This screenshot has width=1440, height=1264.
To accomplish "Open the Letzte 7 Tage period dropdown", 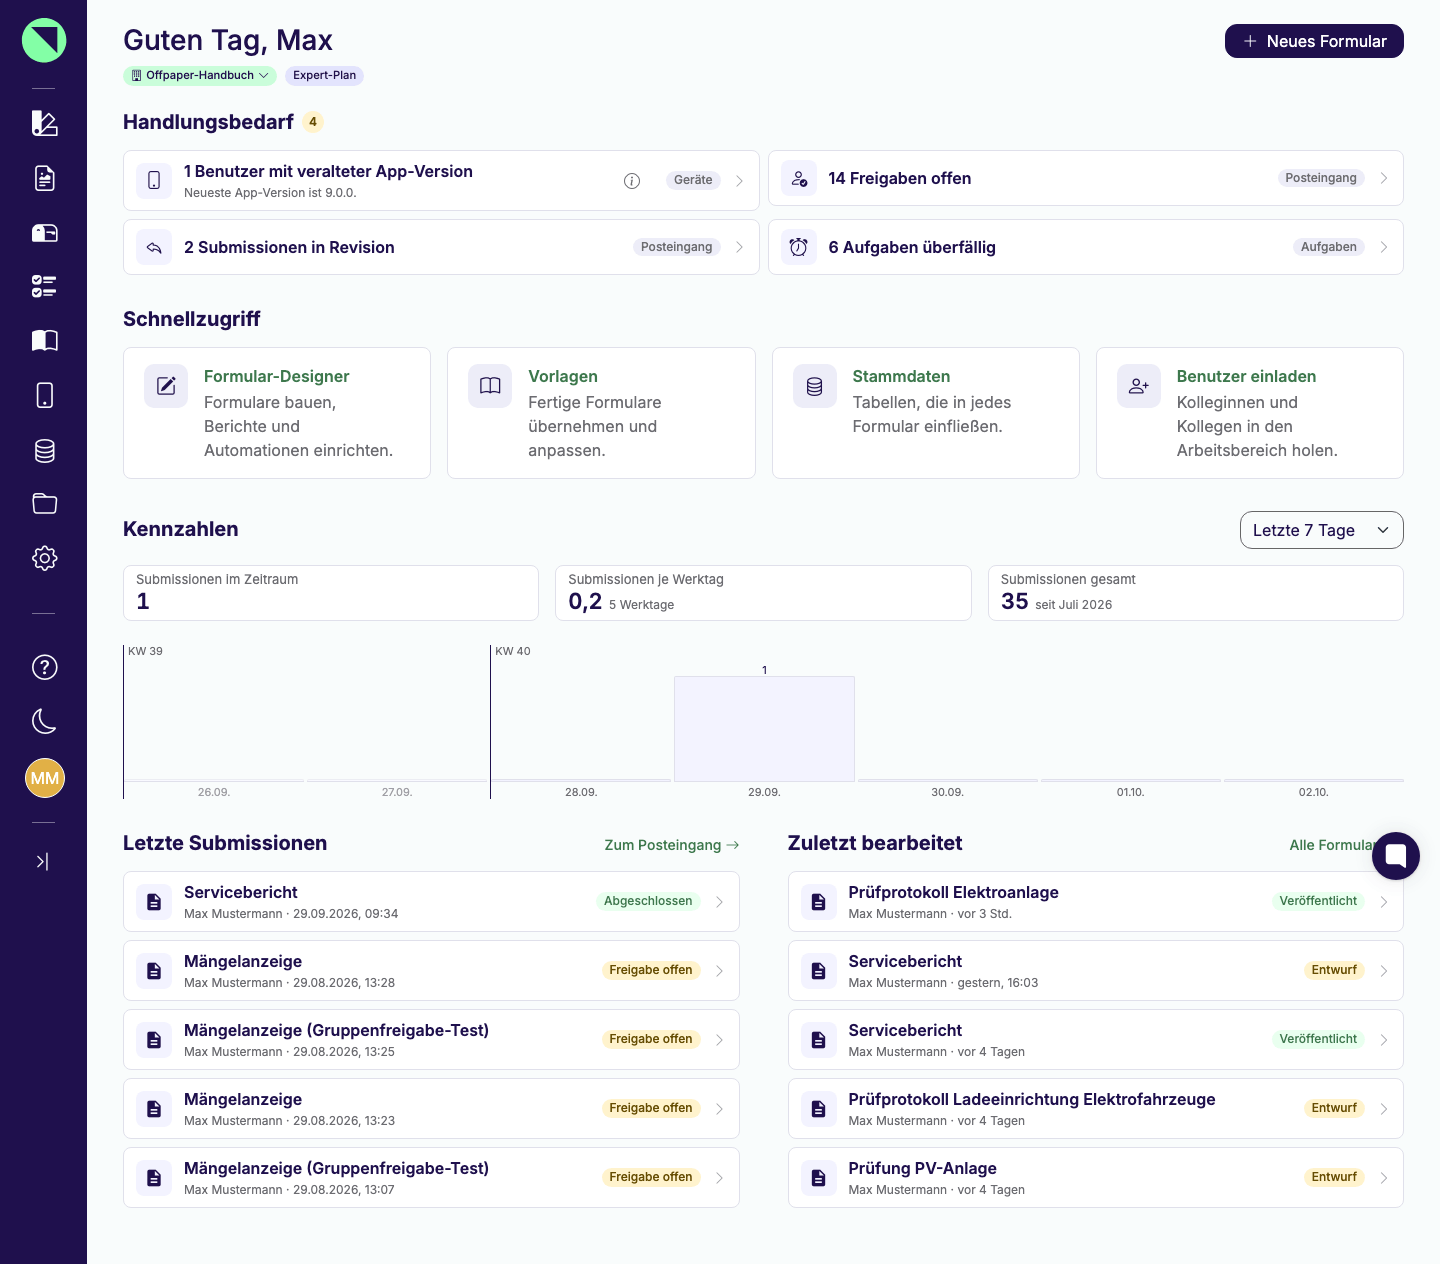I will click(x=1321, y=530).
